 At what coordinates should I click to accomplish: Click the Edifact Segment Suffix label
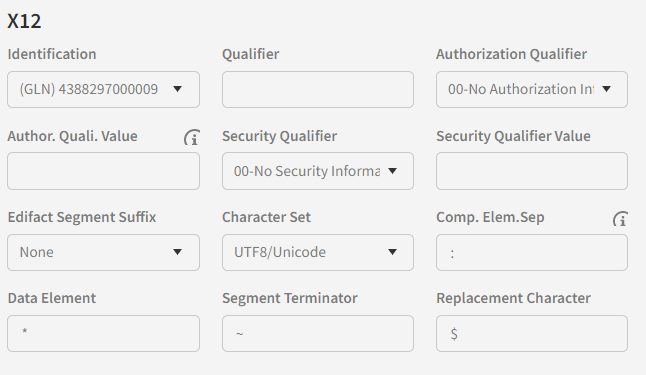82,217
